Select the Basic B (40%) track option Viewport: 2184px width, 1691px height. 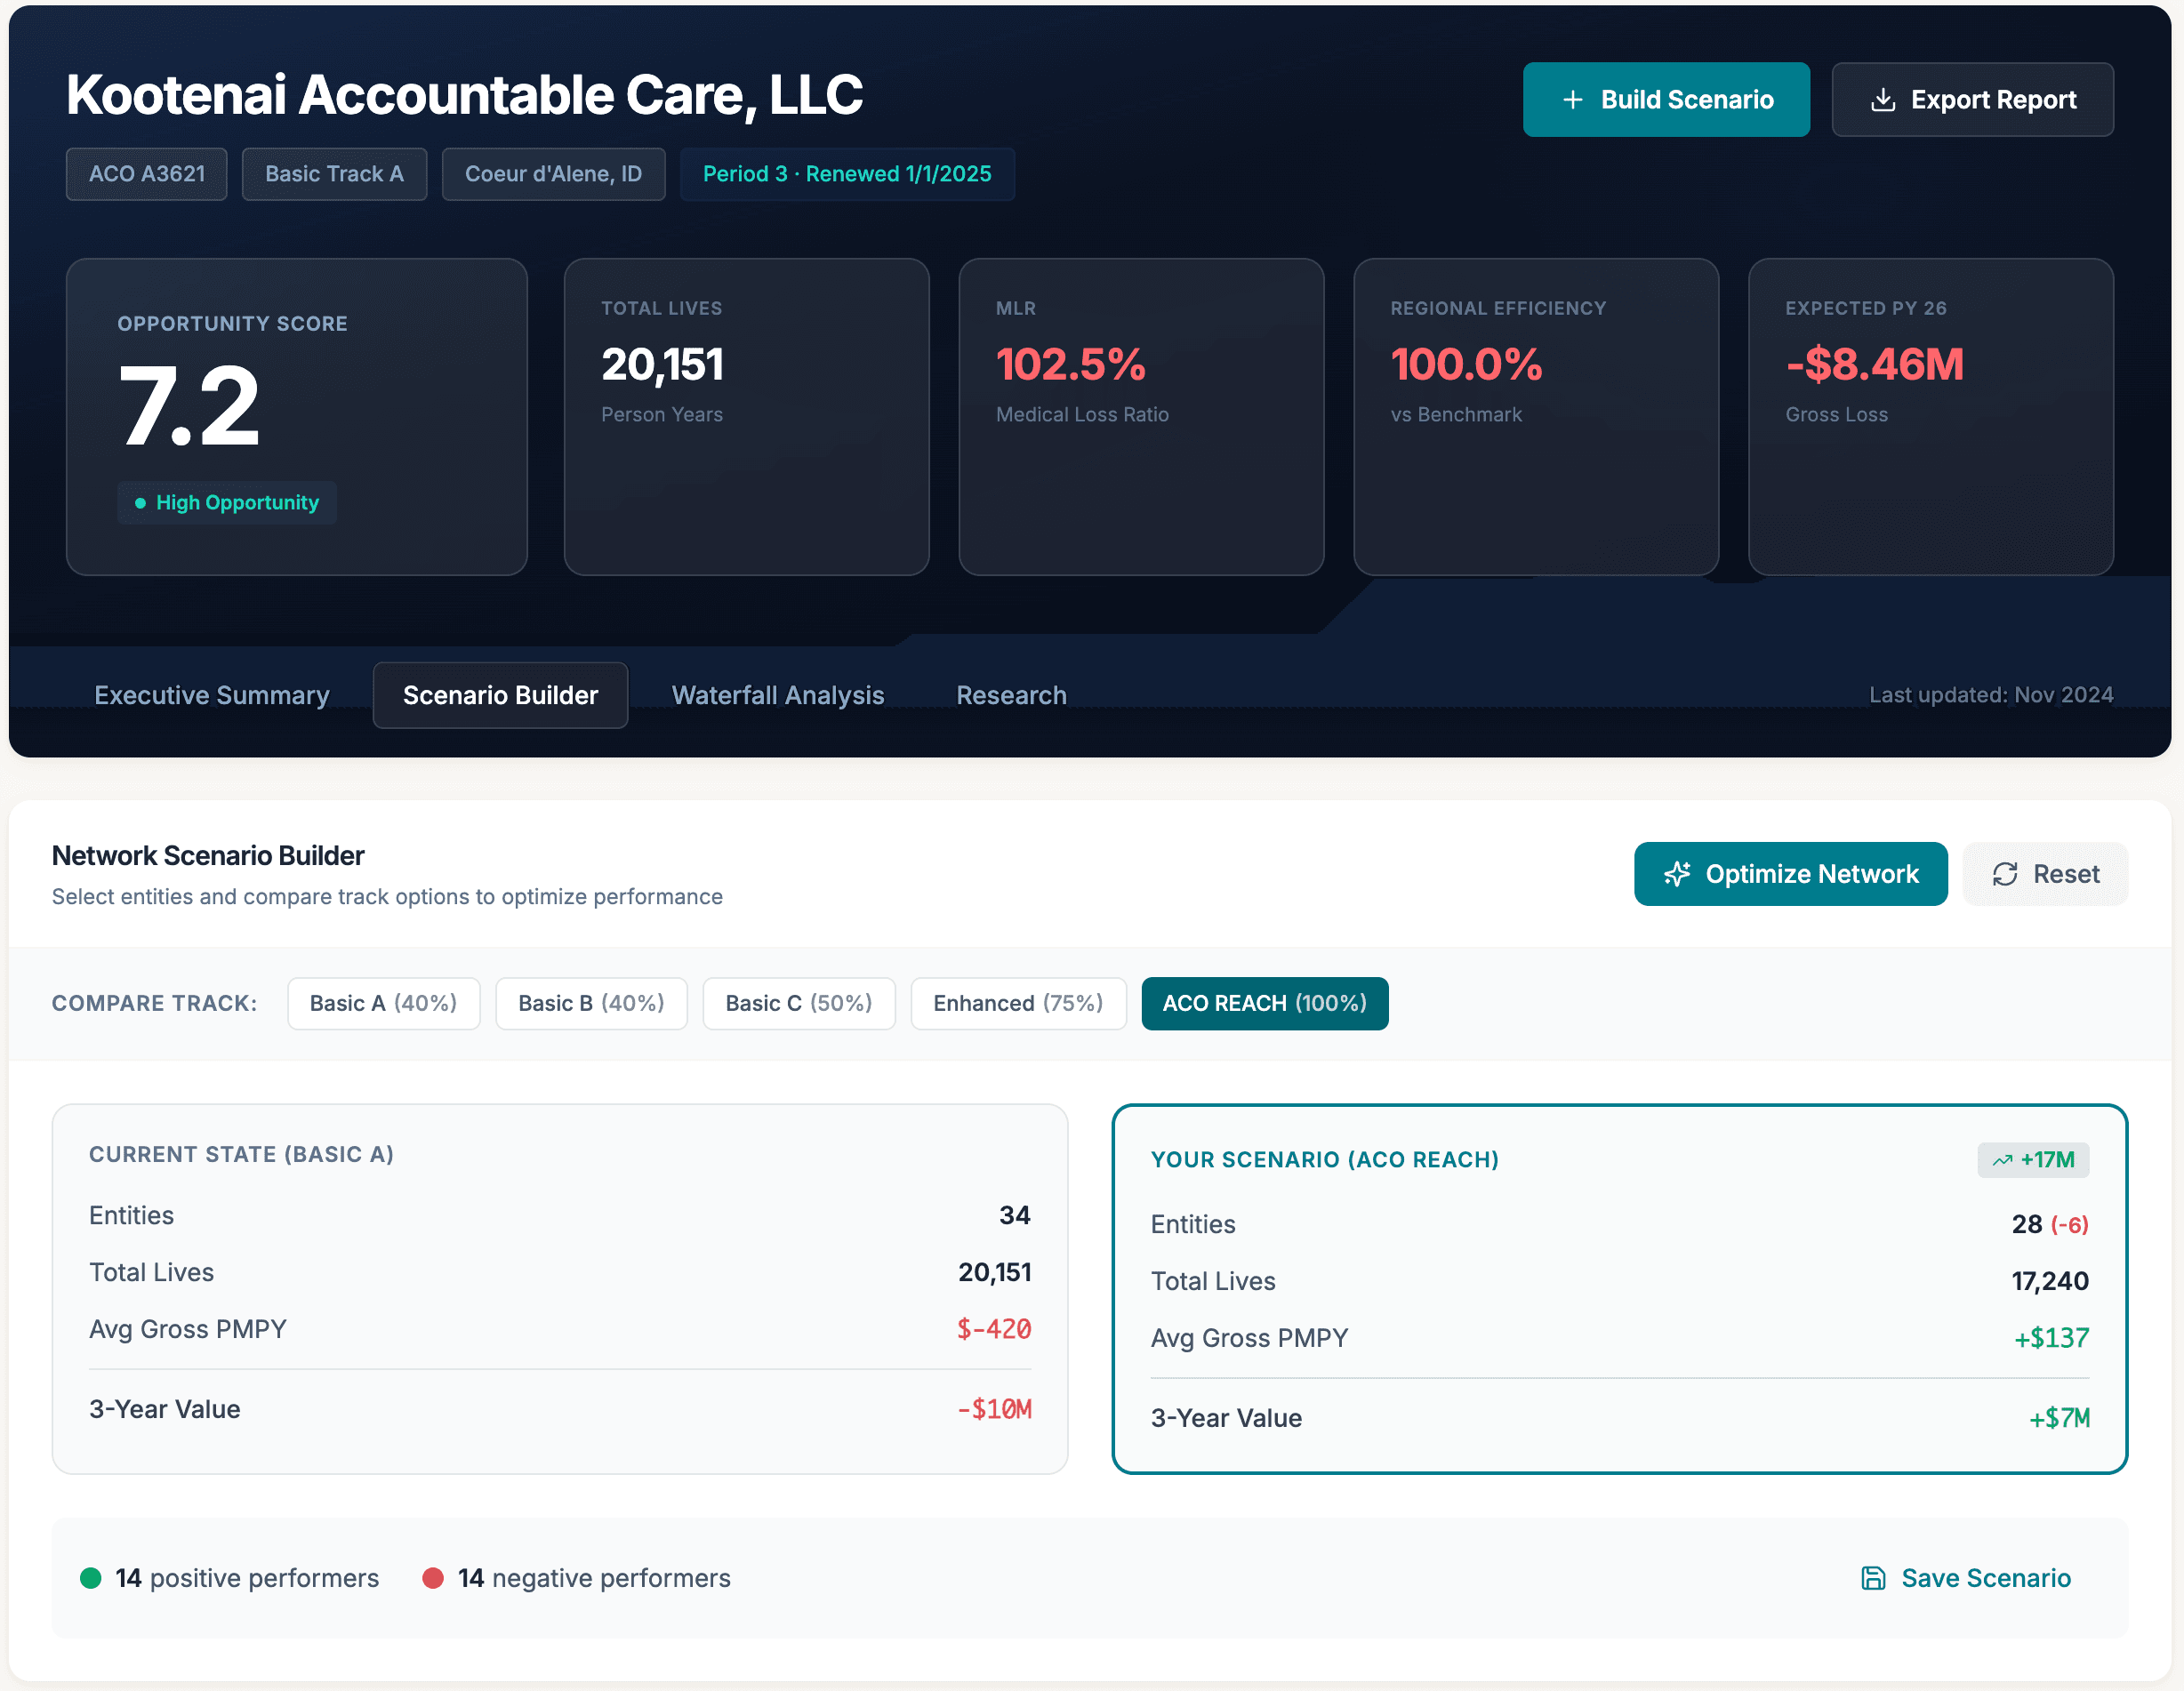[x=591, y=1003]
